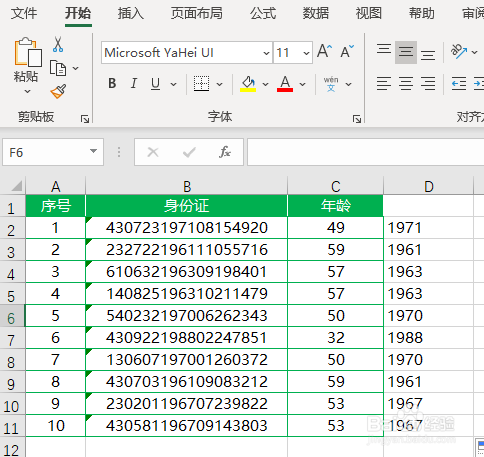Switch to the 插入 ribbon tab
This screenshot has height=457, width=484.
tap(131, 14)
